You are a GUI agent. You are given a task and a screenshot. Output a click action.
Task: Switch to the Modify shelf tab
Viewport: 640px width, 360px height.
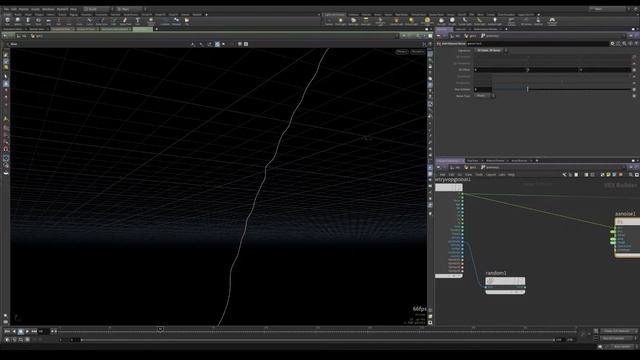click(18, 15)
